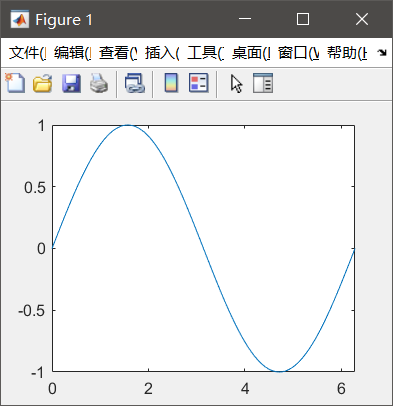This screenshot has width=393, height=406.
Task: Toggle the Edit Plot arrow tool
Action: 236,83
